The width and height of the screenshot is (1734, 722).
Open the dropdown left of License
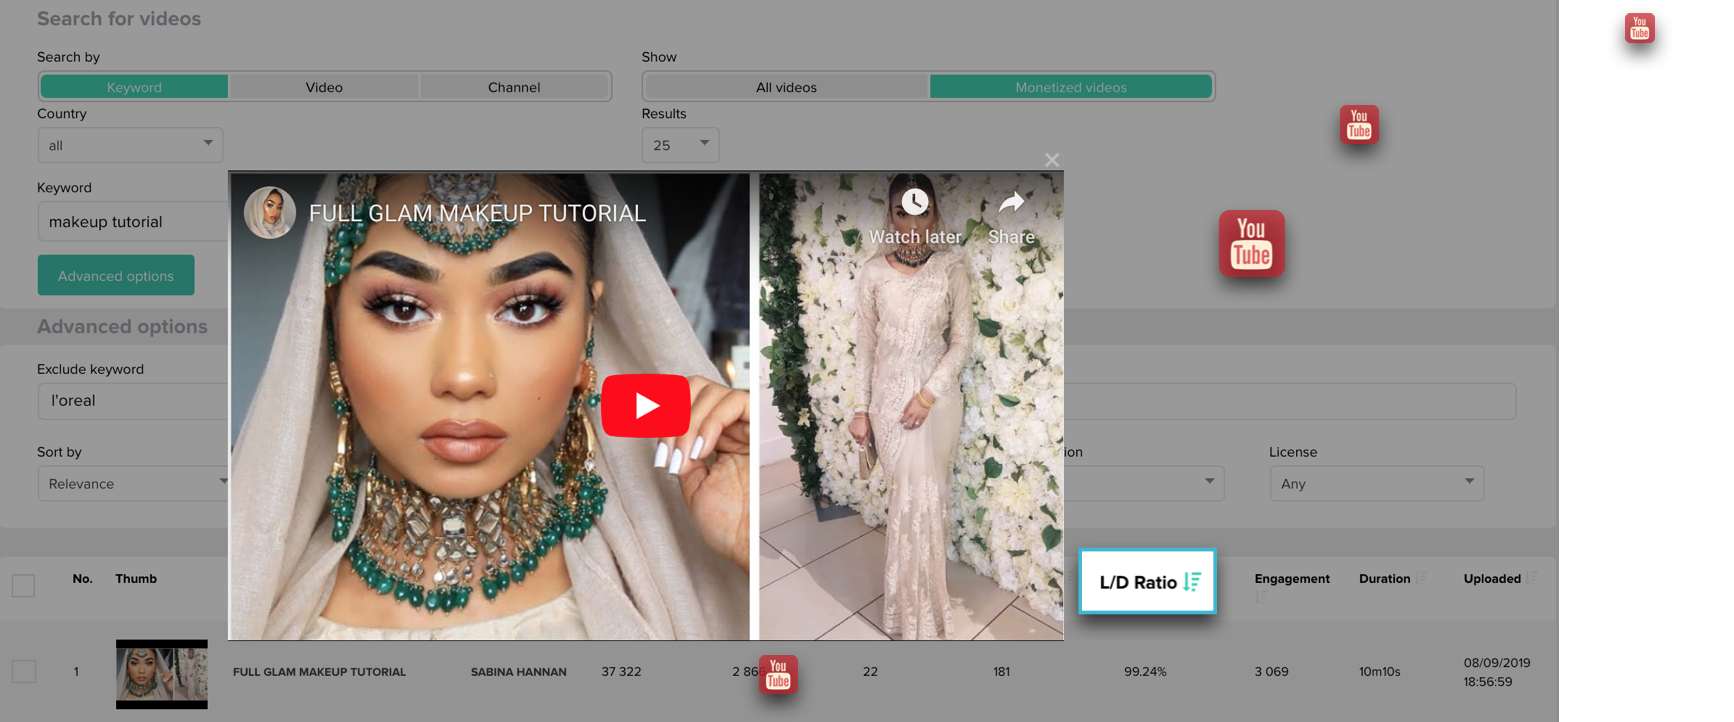pos(1143,483)
